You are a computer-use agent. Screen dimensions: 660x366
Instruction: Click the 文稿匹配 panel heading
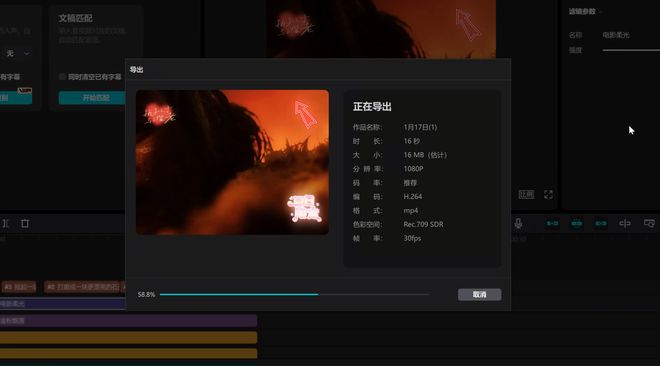[x=75, y=18]
